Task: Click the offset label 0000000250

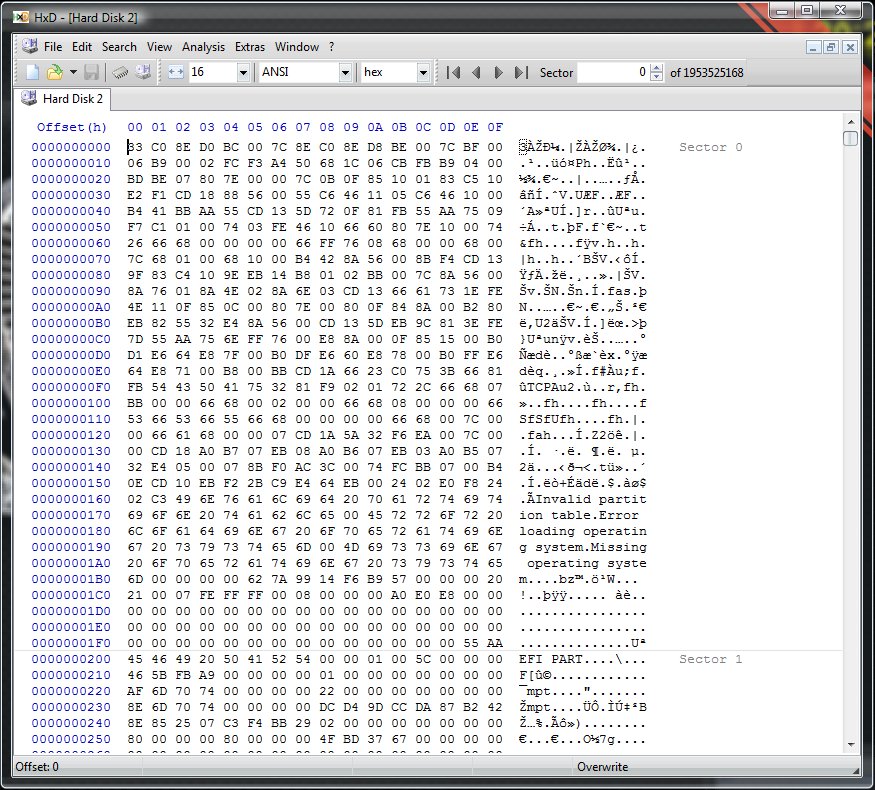Action: 71,739
